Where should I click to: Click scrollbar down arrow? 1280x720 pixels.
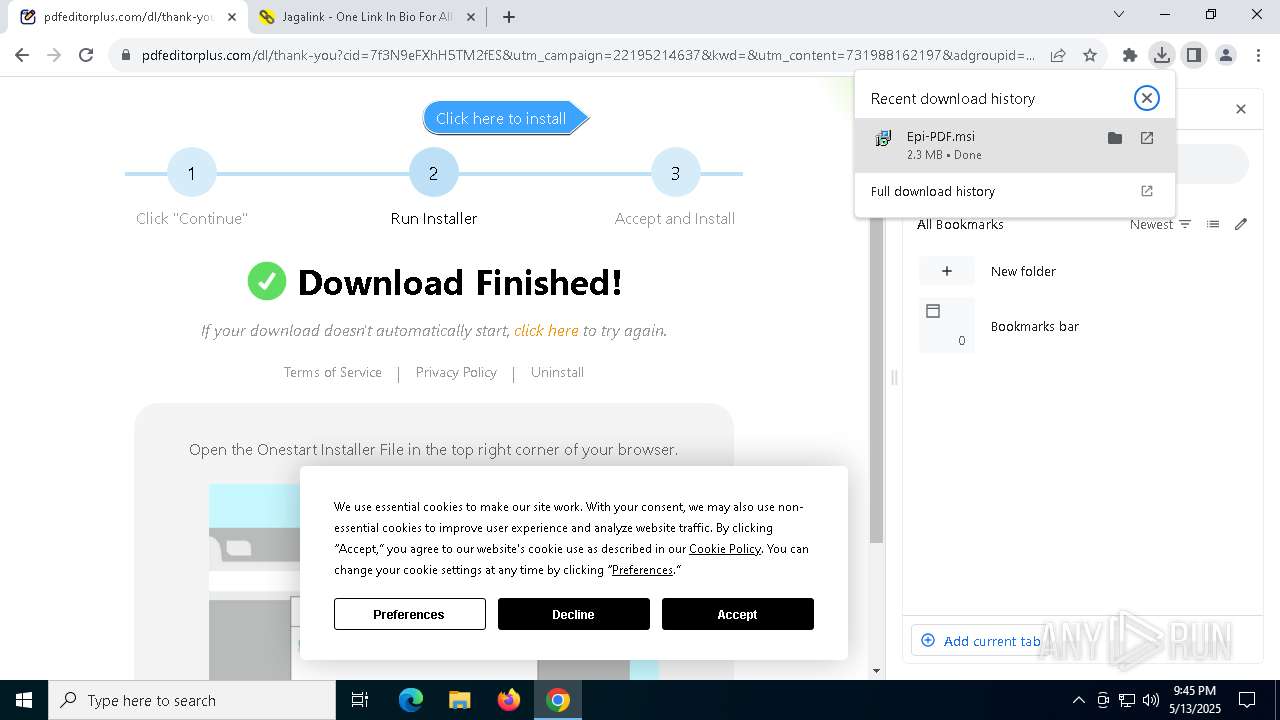(x=877, y=671)
